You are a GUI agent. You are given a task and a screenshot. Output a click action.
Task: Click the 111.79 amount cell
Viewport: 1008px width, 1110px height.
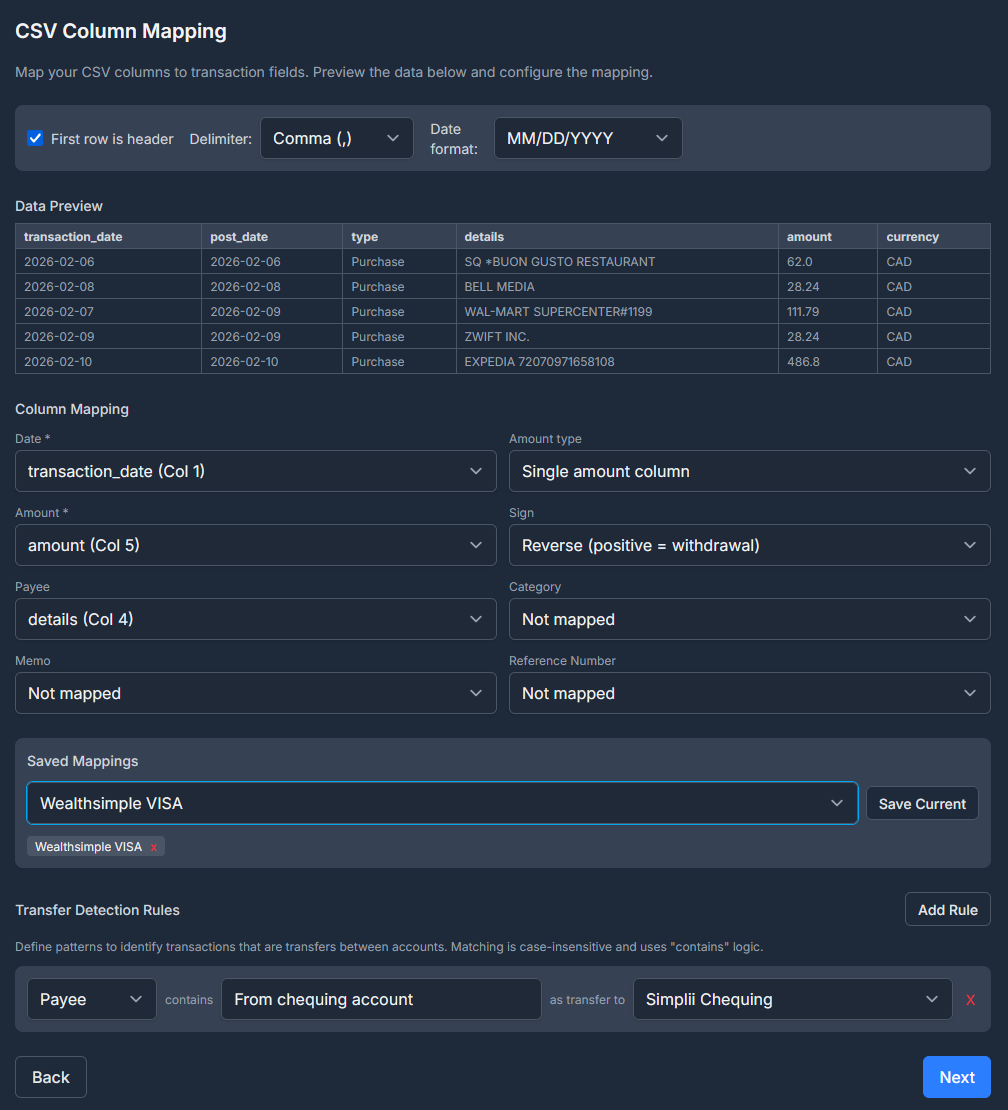point(827,311)
